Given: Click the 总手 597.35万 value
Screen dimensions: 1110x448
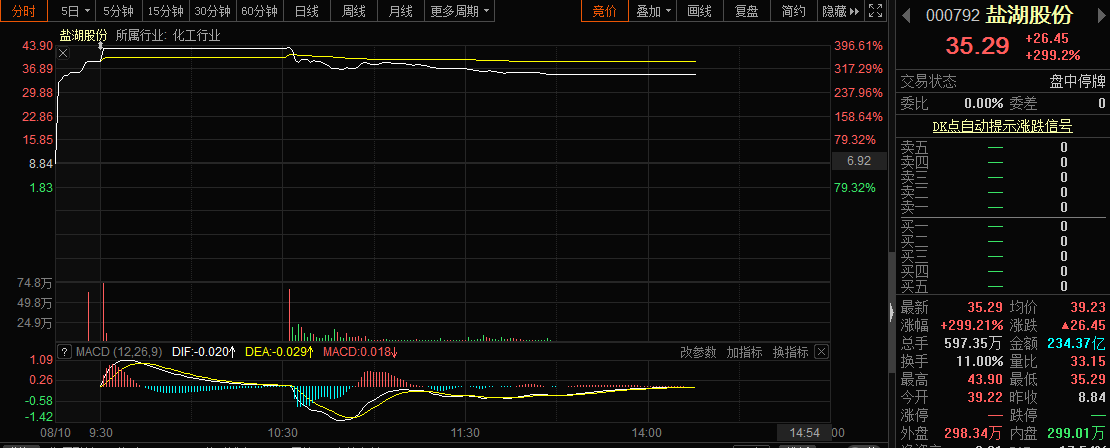Looking at the screenshot, I should click(x=974, y=344).
